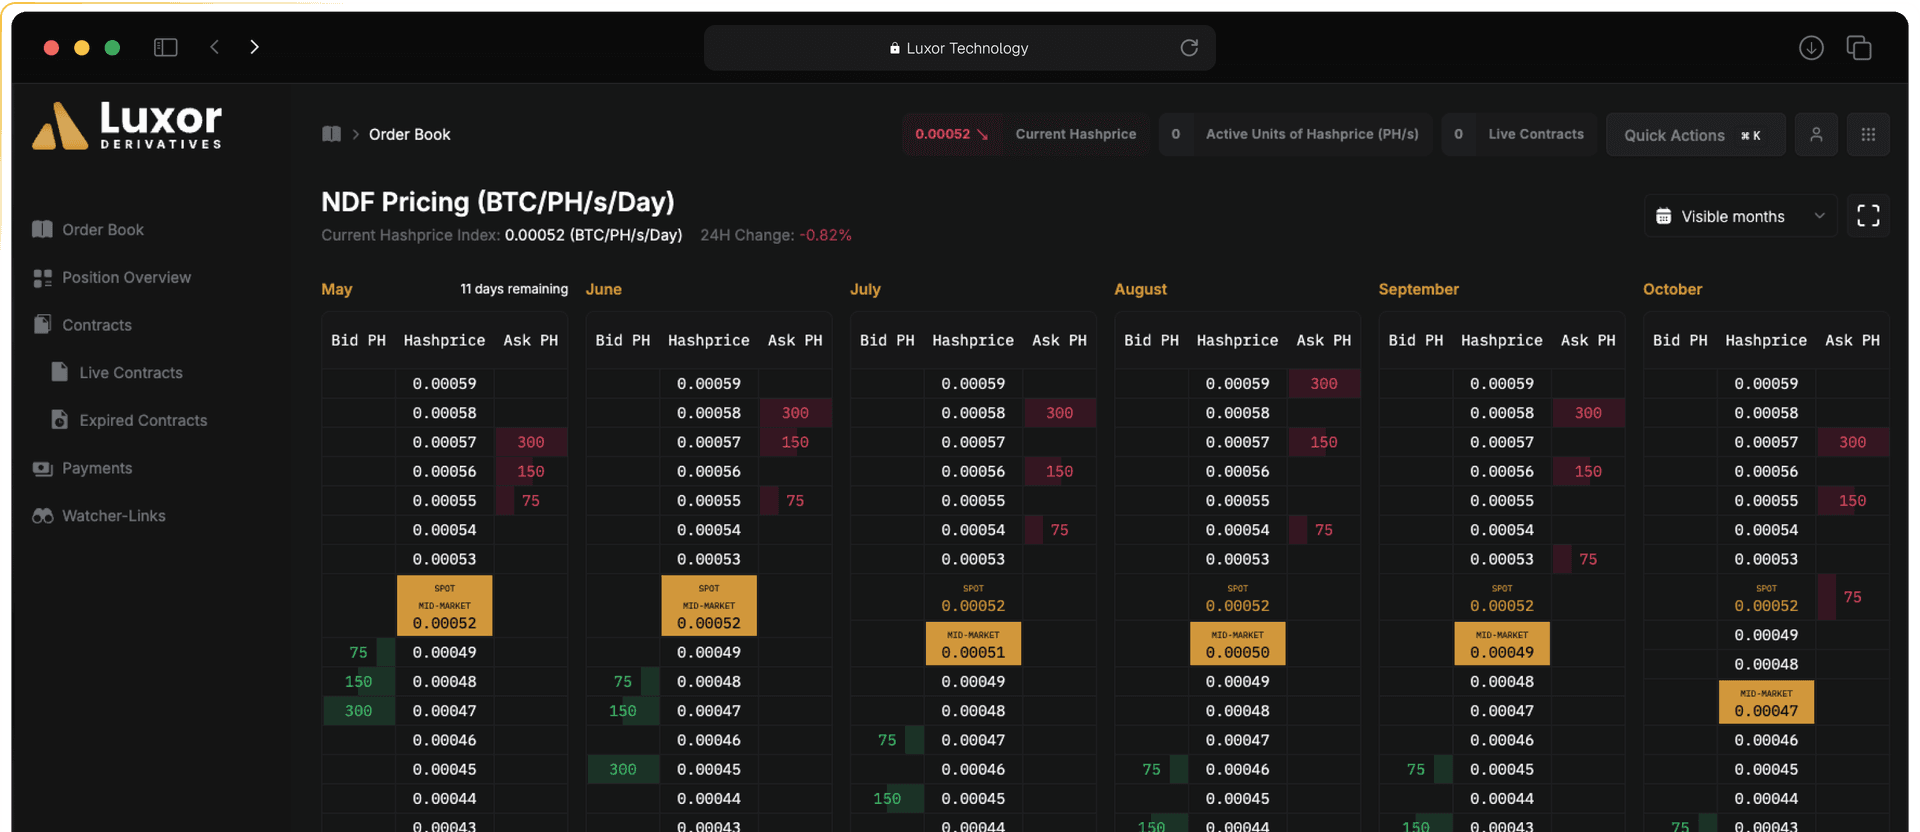1920x832 pixels.
Task: Go forward with the browser forward arrow
Action: tap(254, 47)
